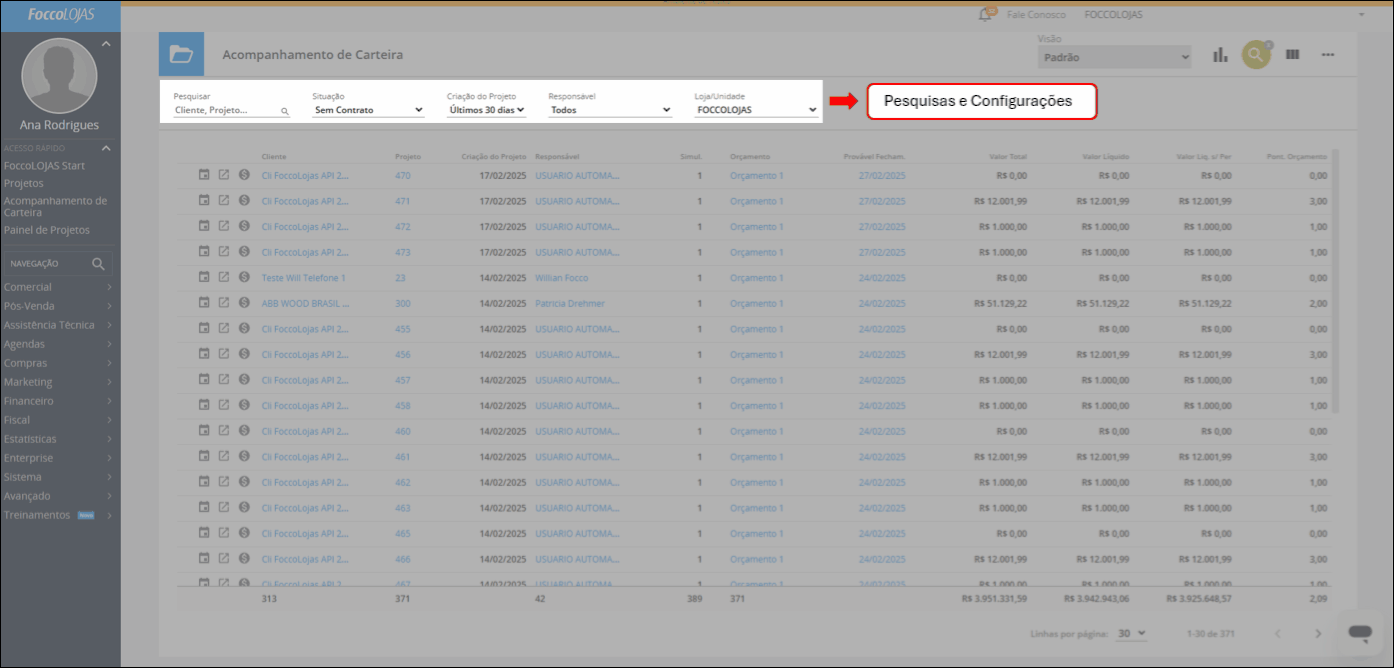This screenshot has width=1394, height=668.
Task: Expand the Assistência Técnica menu
Action: point(58,325)
